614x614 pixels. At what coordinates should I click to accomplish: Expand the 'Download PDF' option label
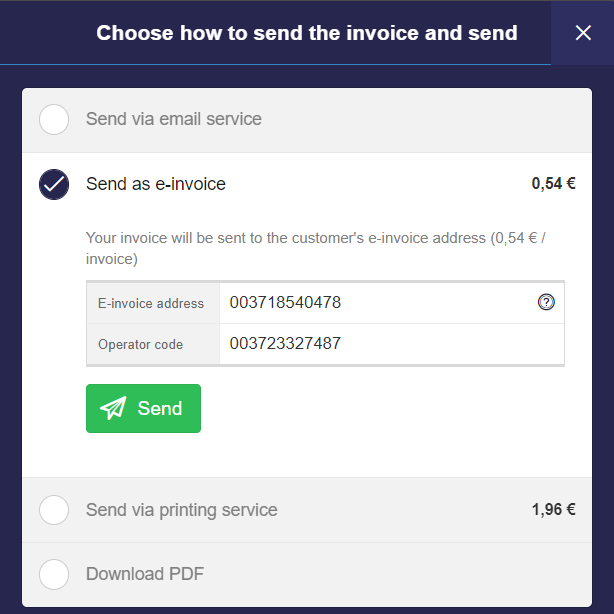pos(145,574)
